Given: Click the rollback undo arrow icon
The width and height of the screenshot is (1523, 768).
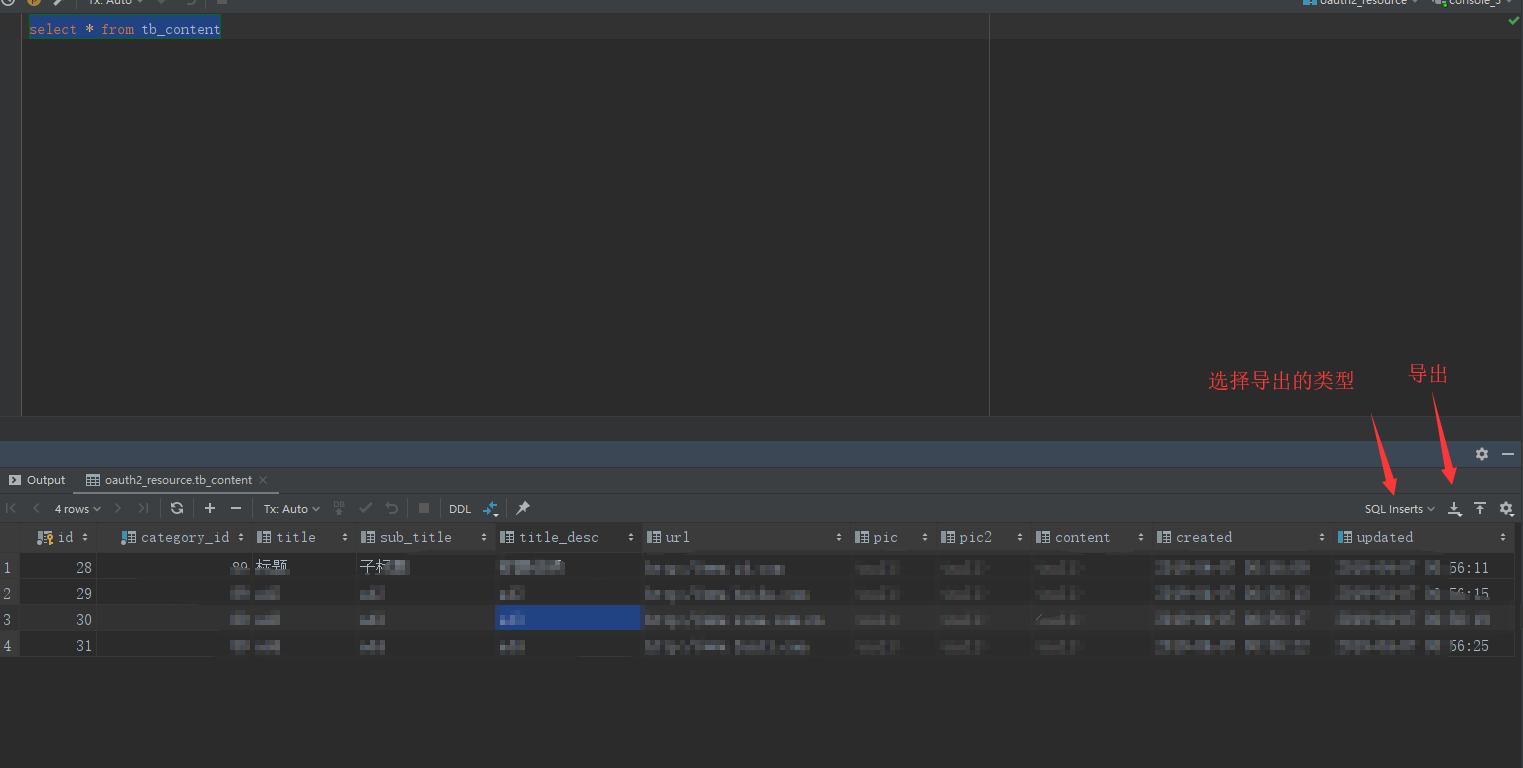Looking at the screenshot, I should 392,509.
